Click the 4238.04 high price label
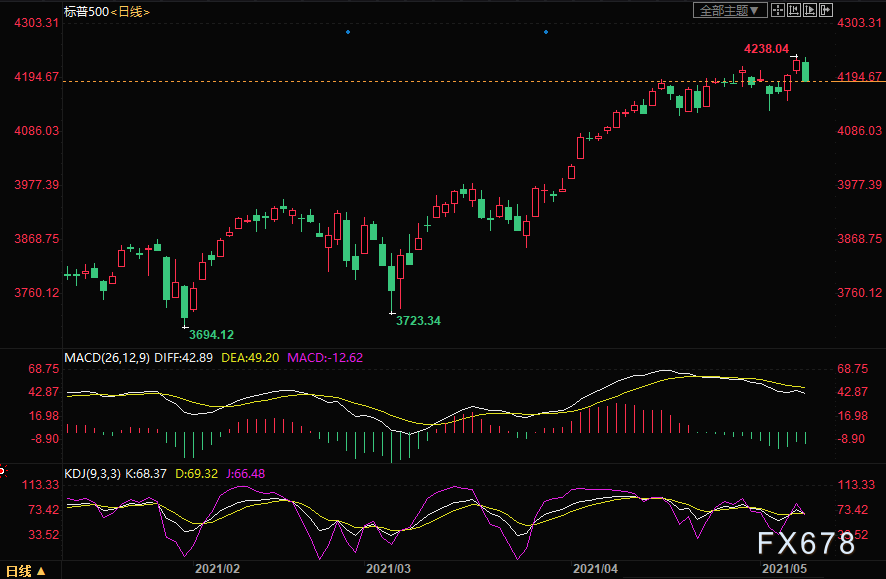 766,49
